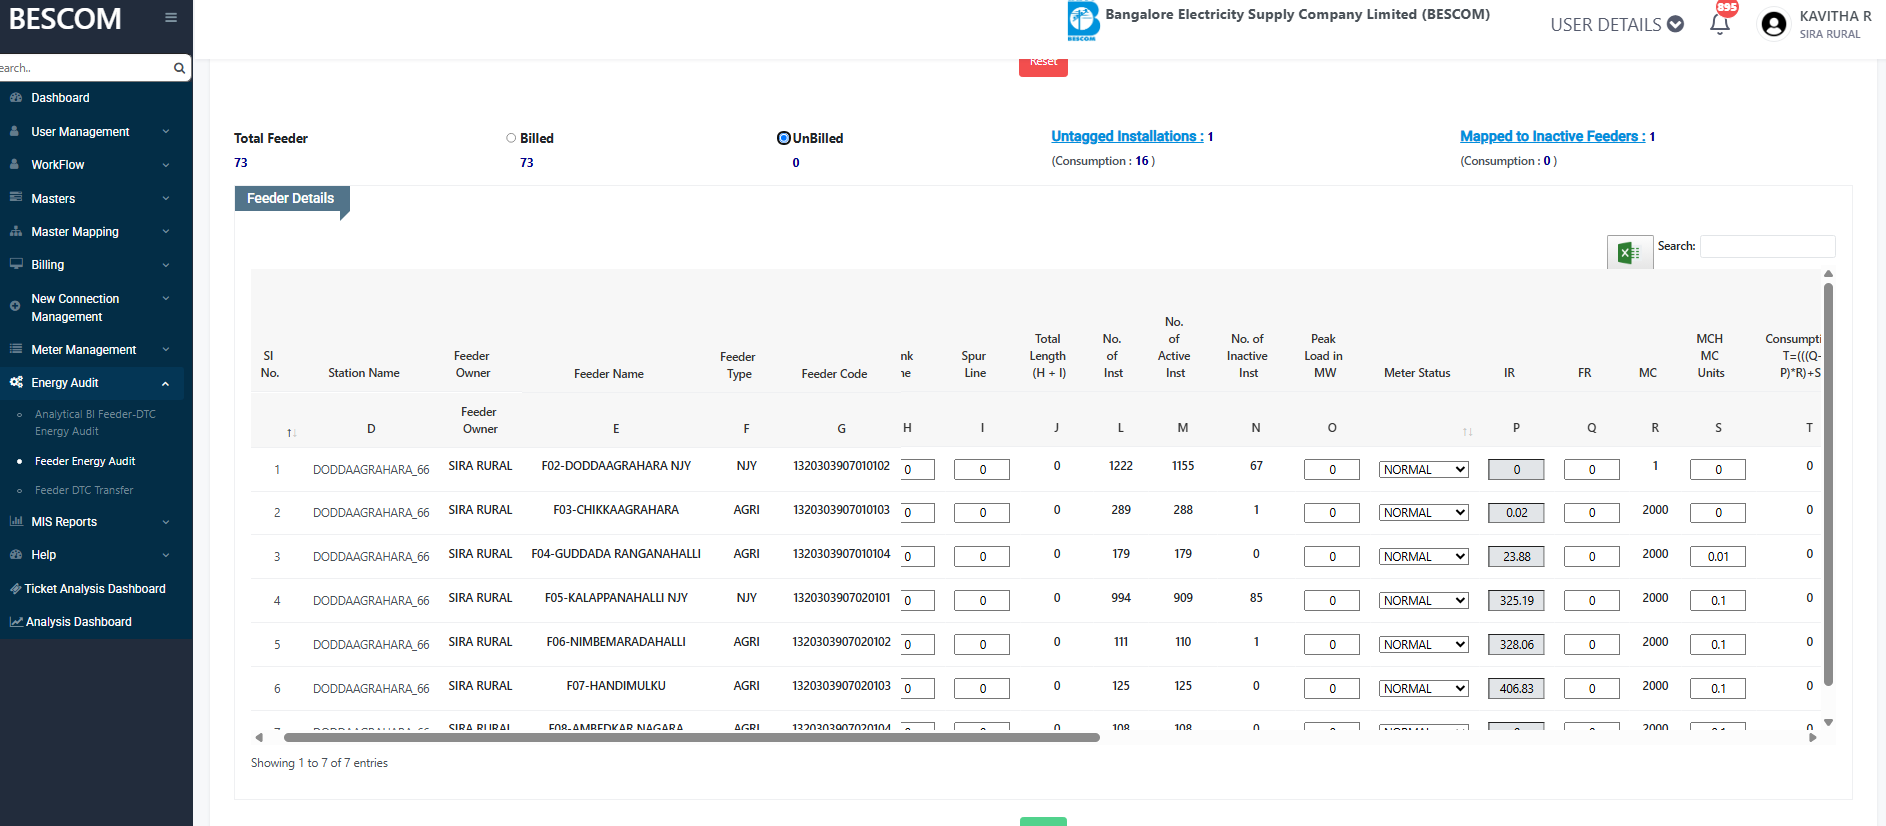Open Meter Status dropdown for F03-CHIKKAAGRAHARA
The image size is (1886, 826).
point(1424,513)
